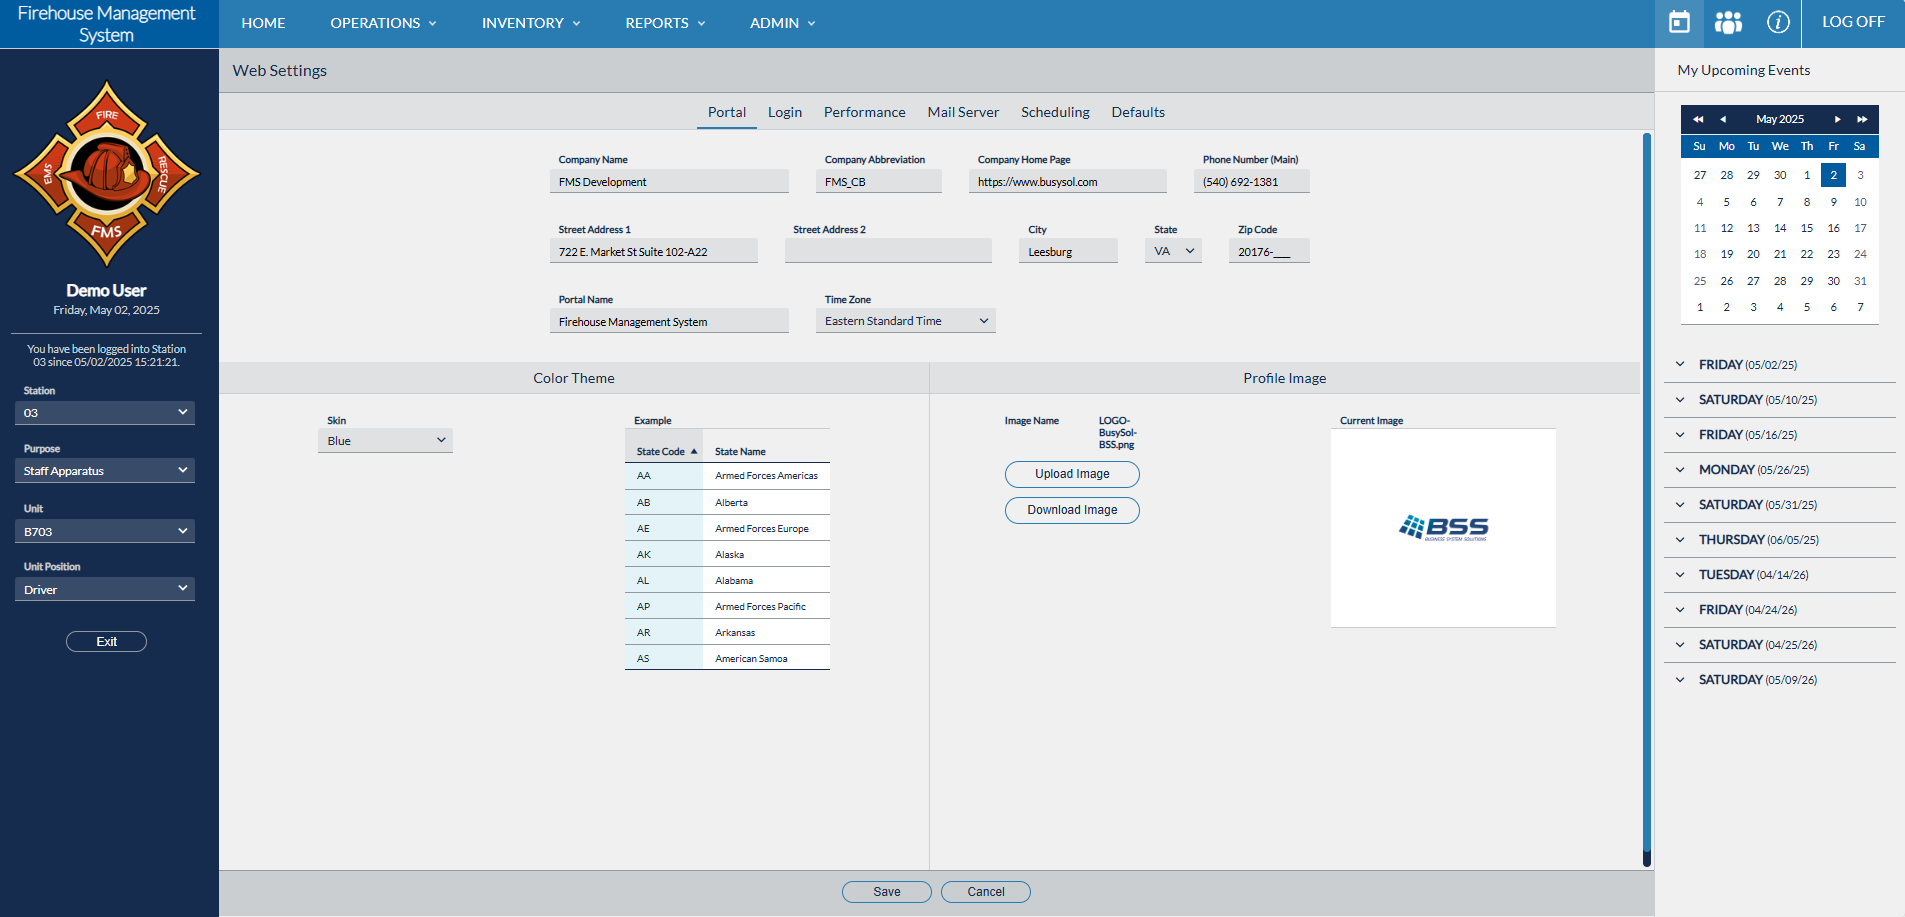Image resolution: width=1905 pixels, height=917 pixels.
Task: Open the REPORTS menu
Action: [665, 23]
